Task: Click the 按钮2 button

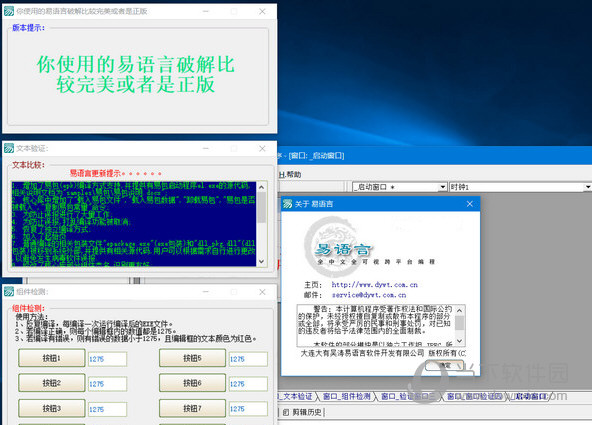Action: click(x=52, y=383)
